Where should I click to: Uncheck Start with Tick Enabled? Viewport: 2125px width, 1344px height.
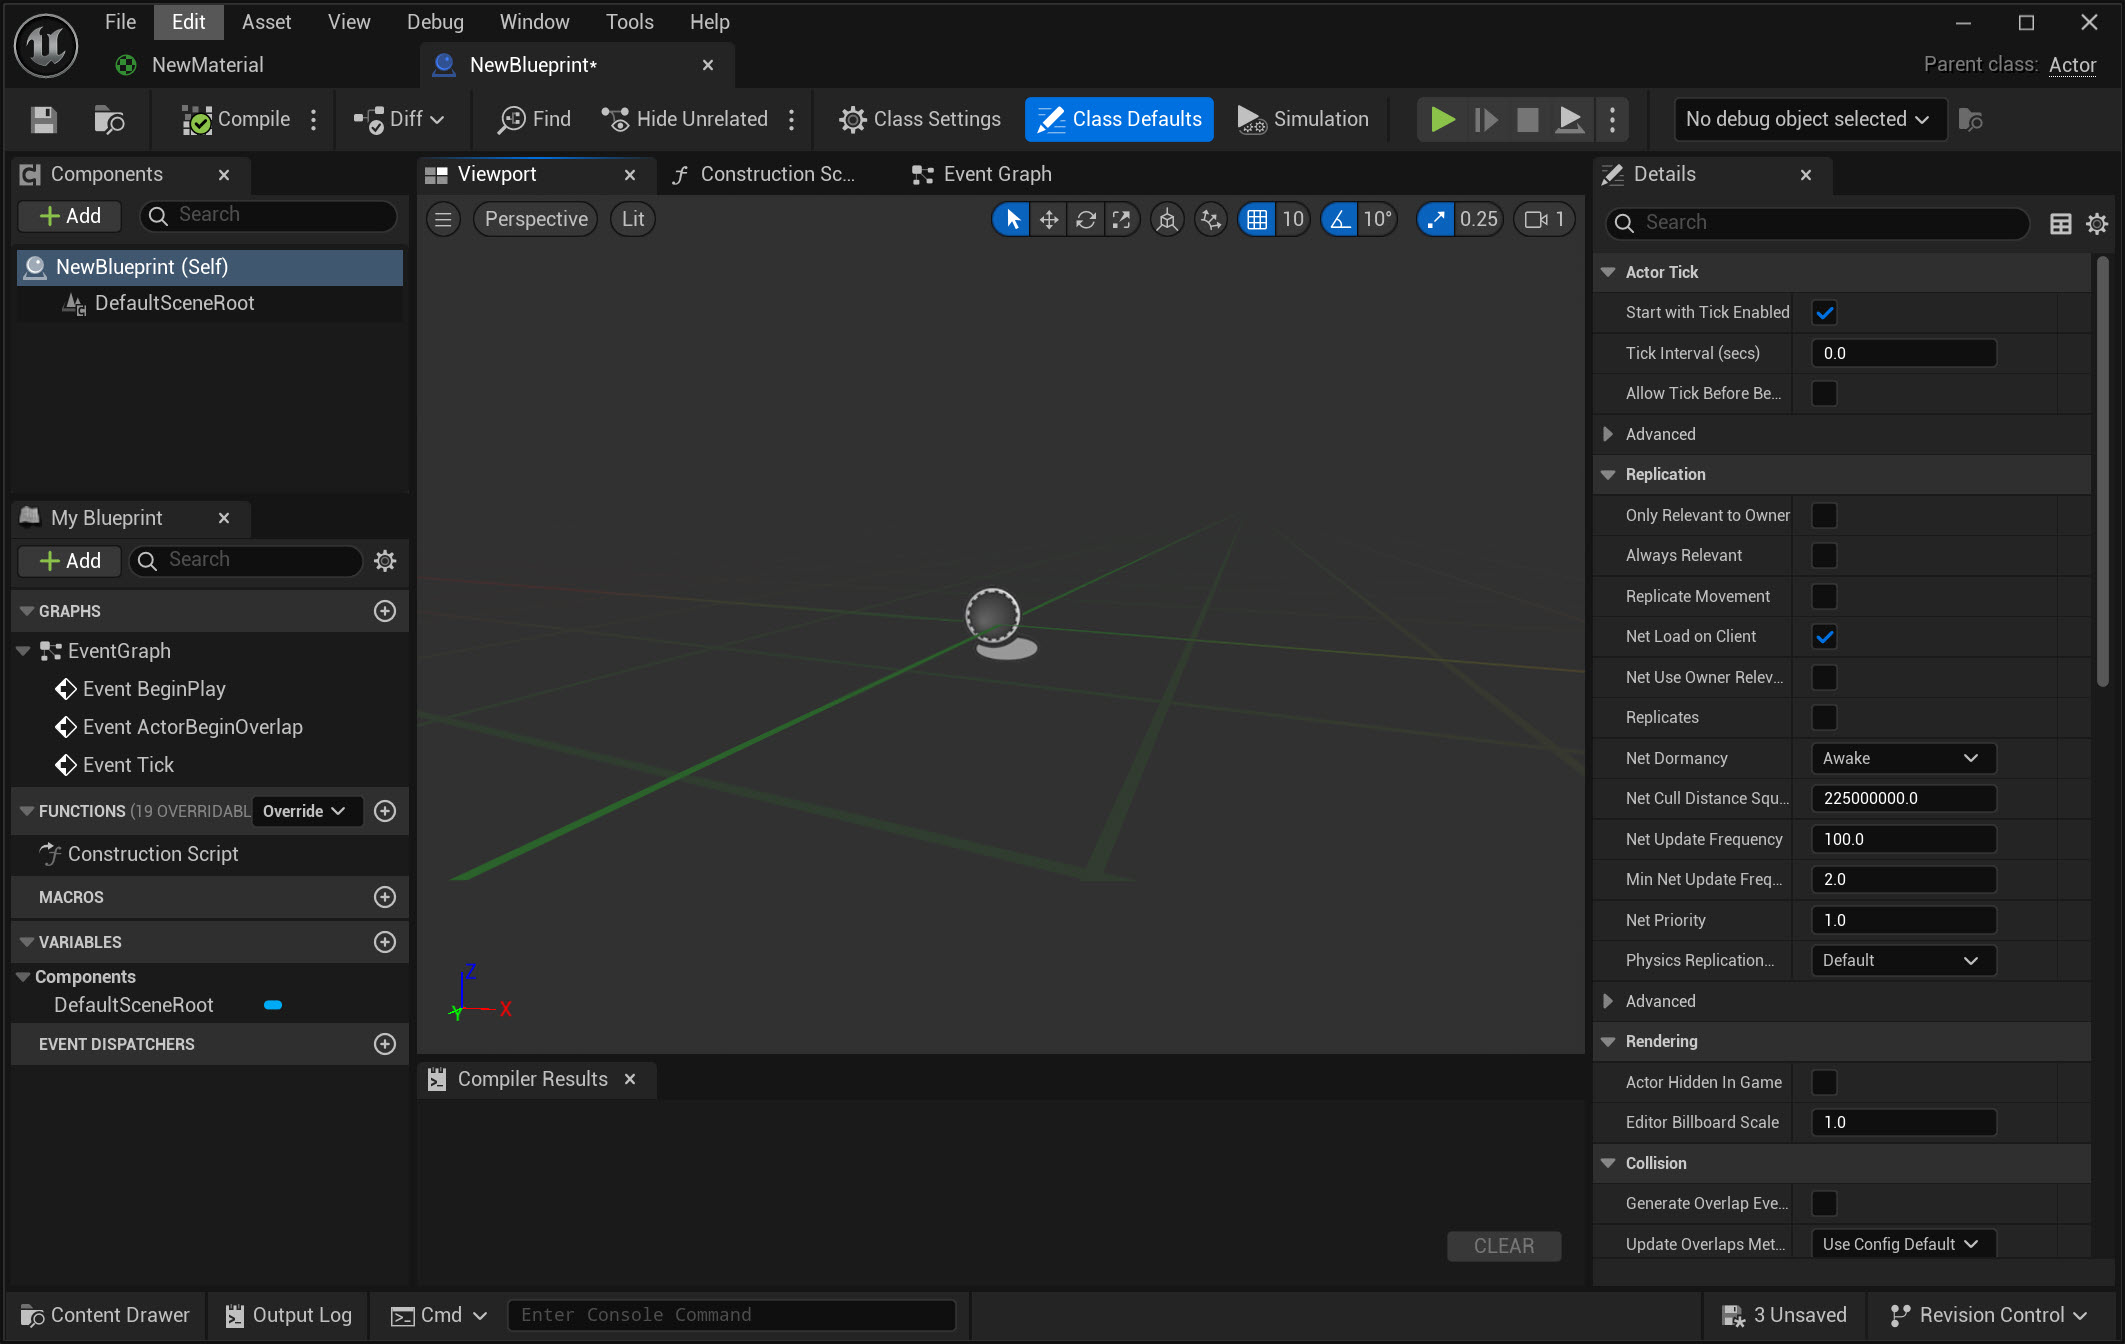point(1824,313)
